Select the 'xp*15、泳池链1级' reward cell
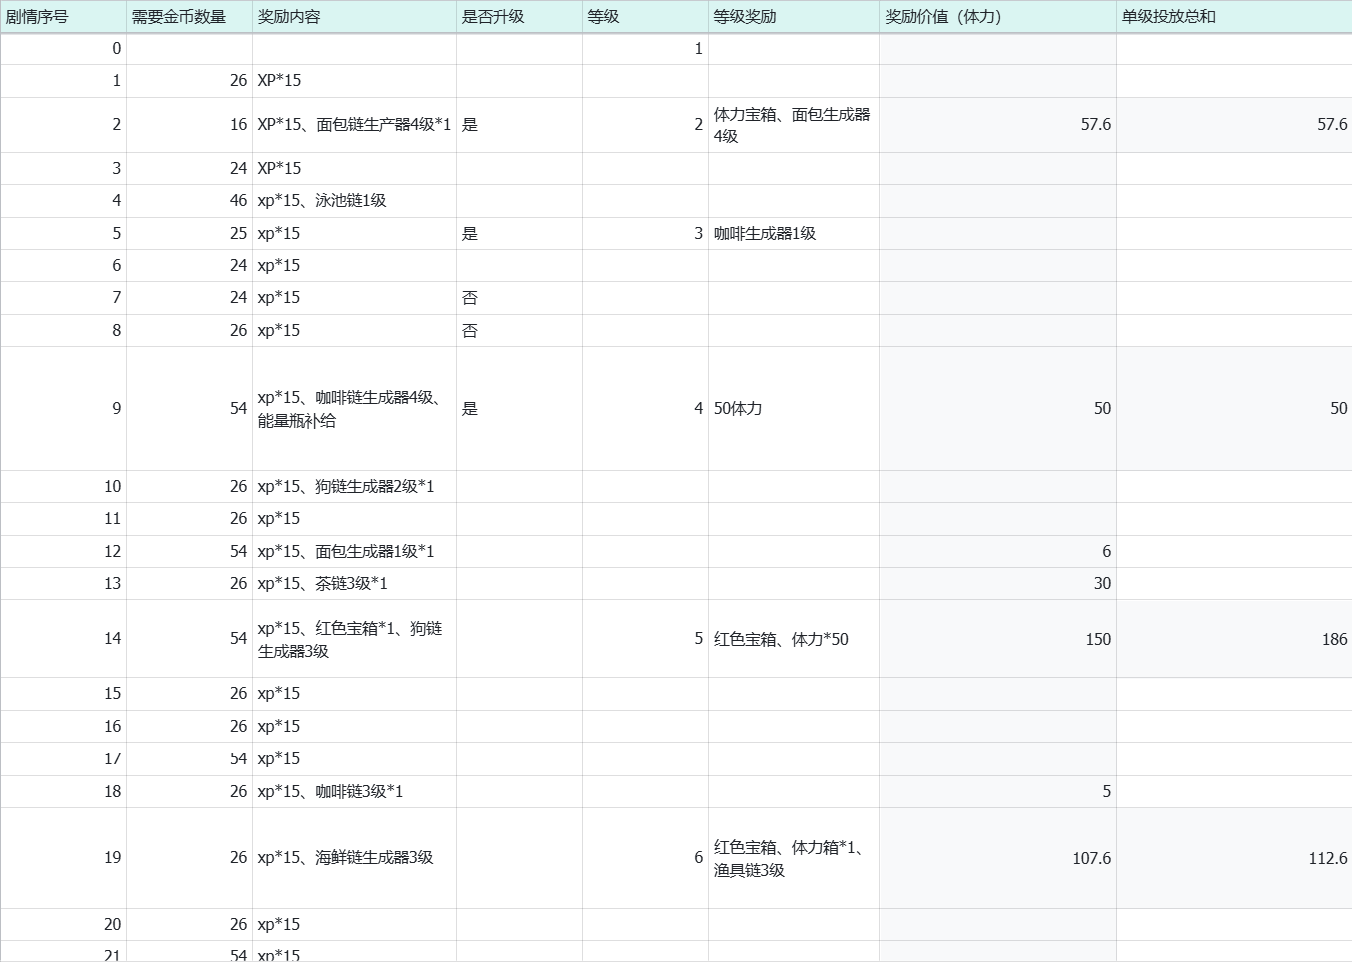 [x=354, y=201]
